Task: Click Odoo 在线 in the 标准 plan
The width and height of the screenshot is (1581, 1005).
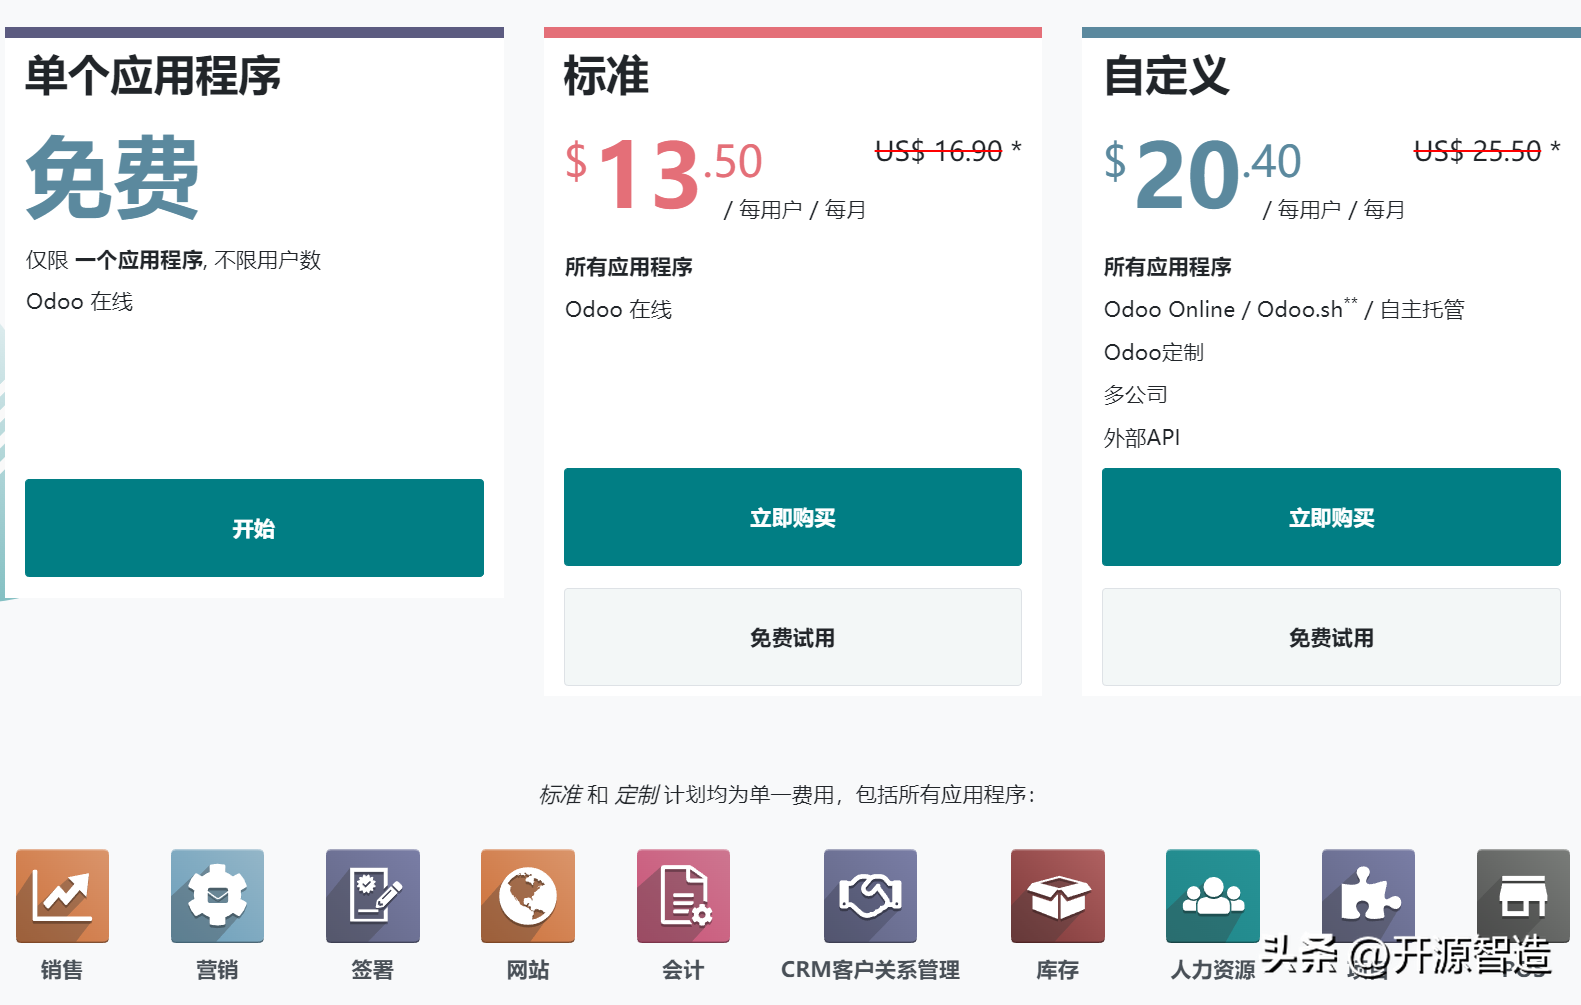Action: (x=618, y=310)
